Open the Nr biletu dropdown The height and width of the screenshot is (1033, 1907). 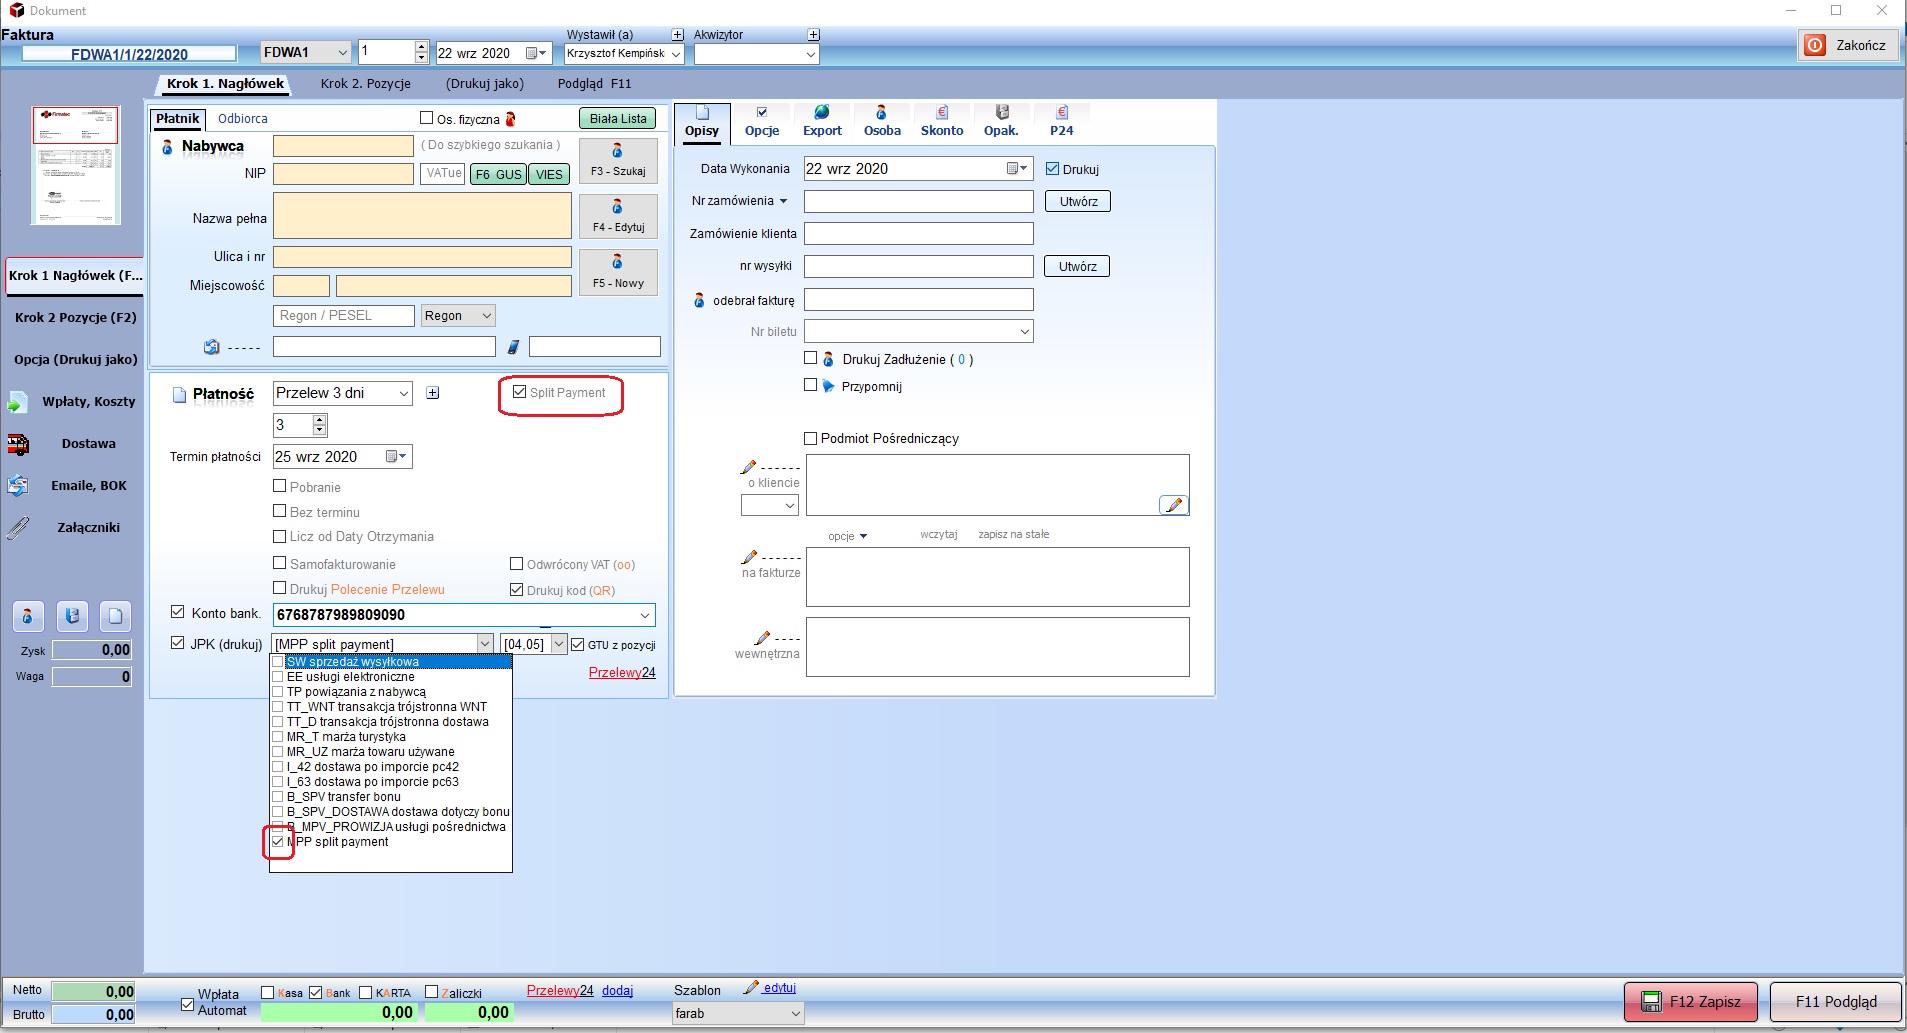click(1024, 331)
